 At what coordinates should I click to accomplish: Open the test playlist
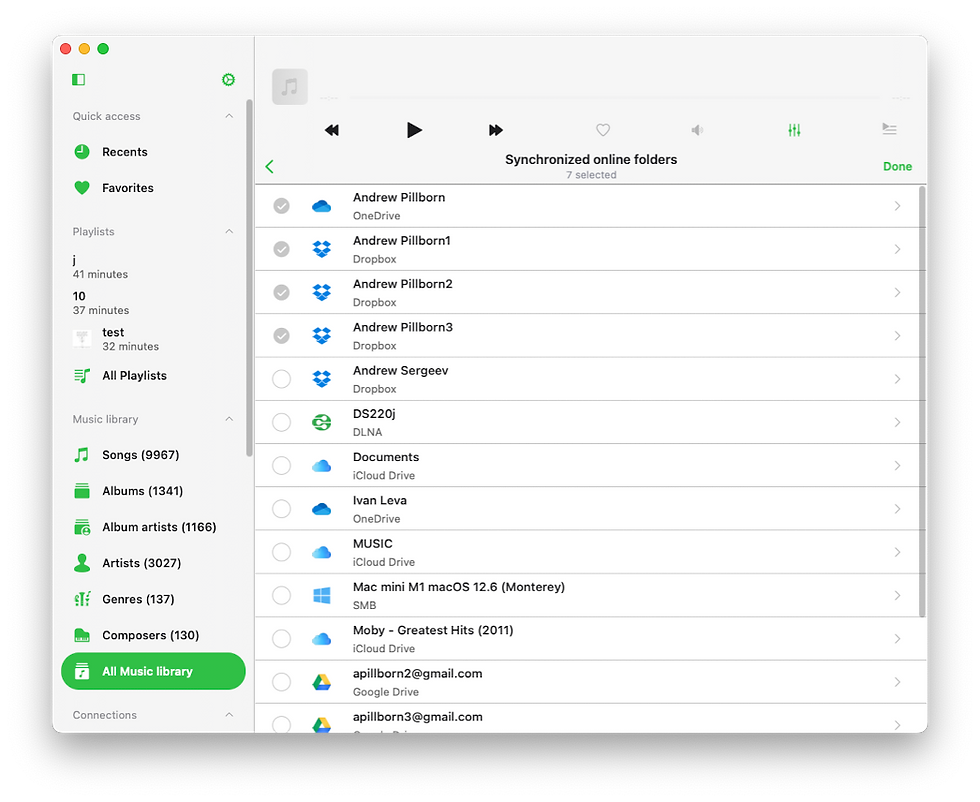click(x=152, y=339)
